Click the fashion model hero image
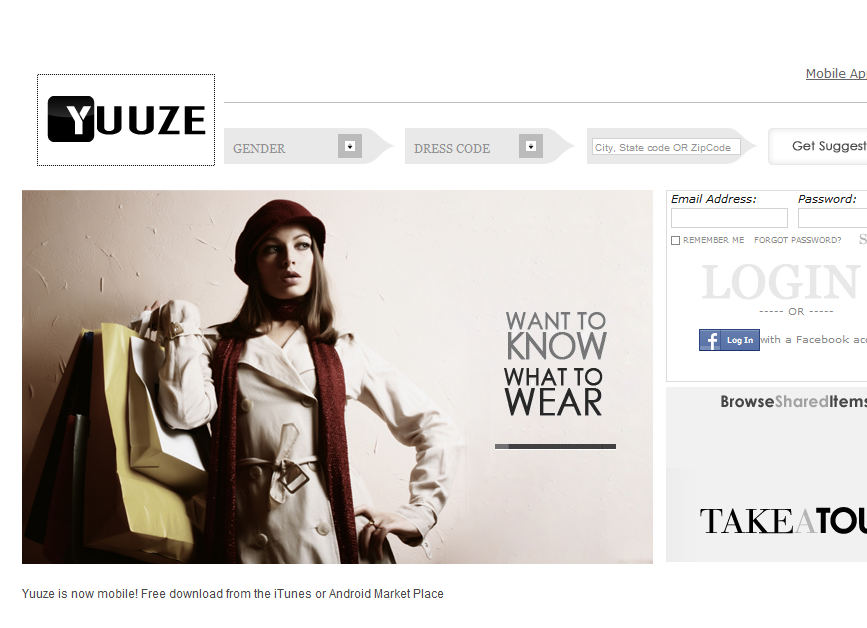This screenshot has height=628, width=867. coord(337,377)
